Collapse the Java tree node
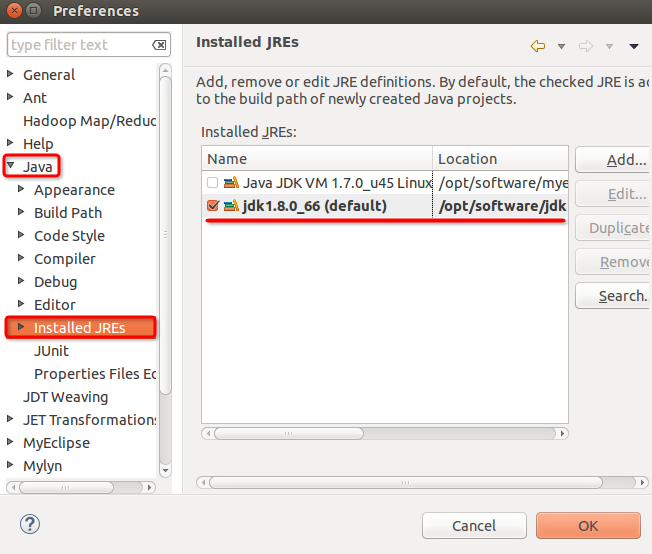This screenshot has width=652, height=554. [11, 167]
